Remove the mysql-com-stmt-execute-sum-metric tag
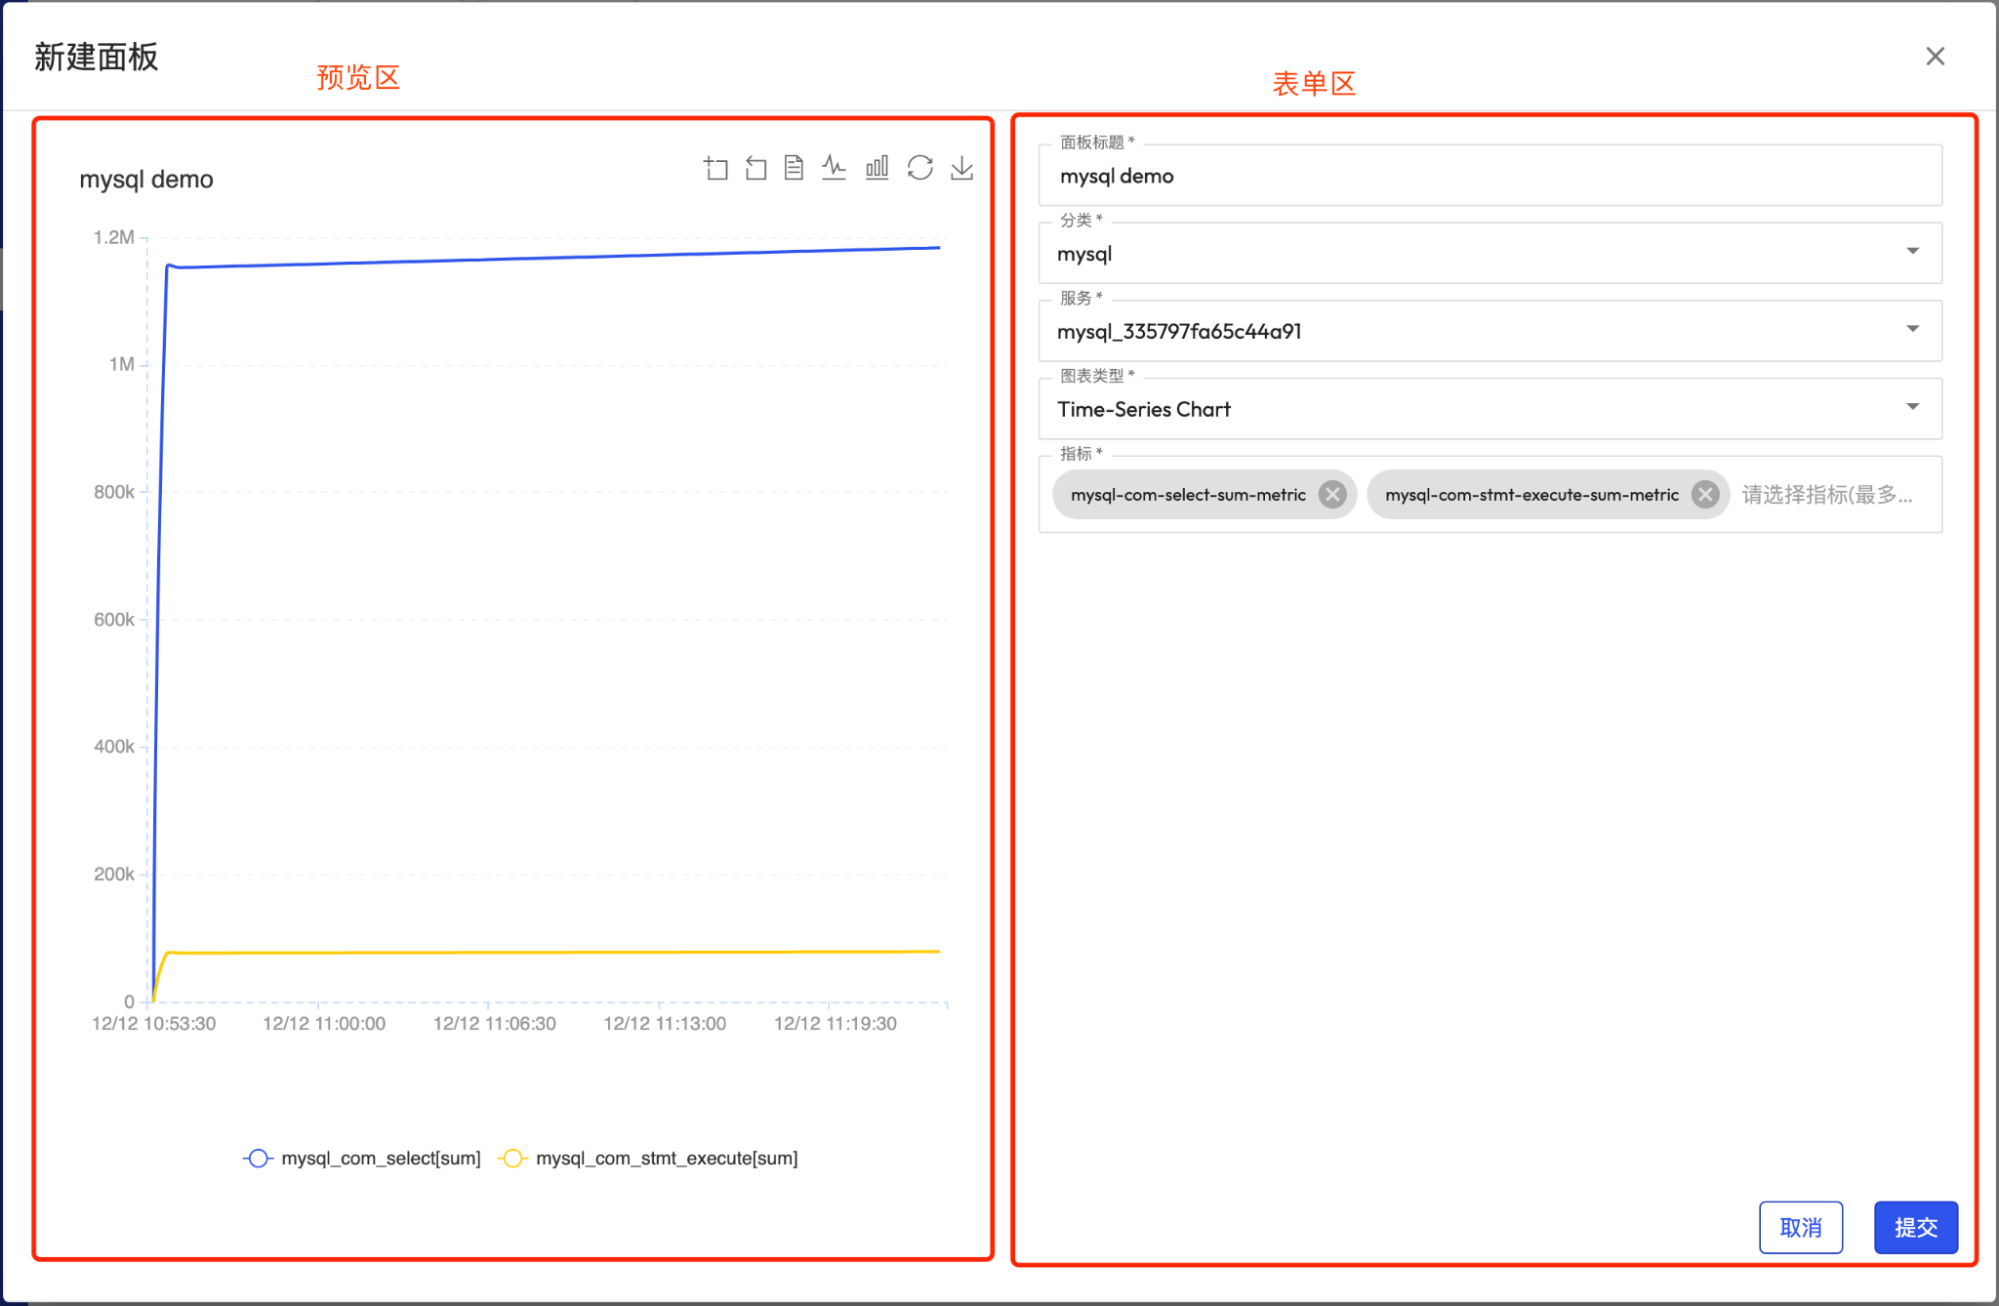This screenshot has width=1999, height=1306. click(1705, 494)
